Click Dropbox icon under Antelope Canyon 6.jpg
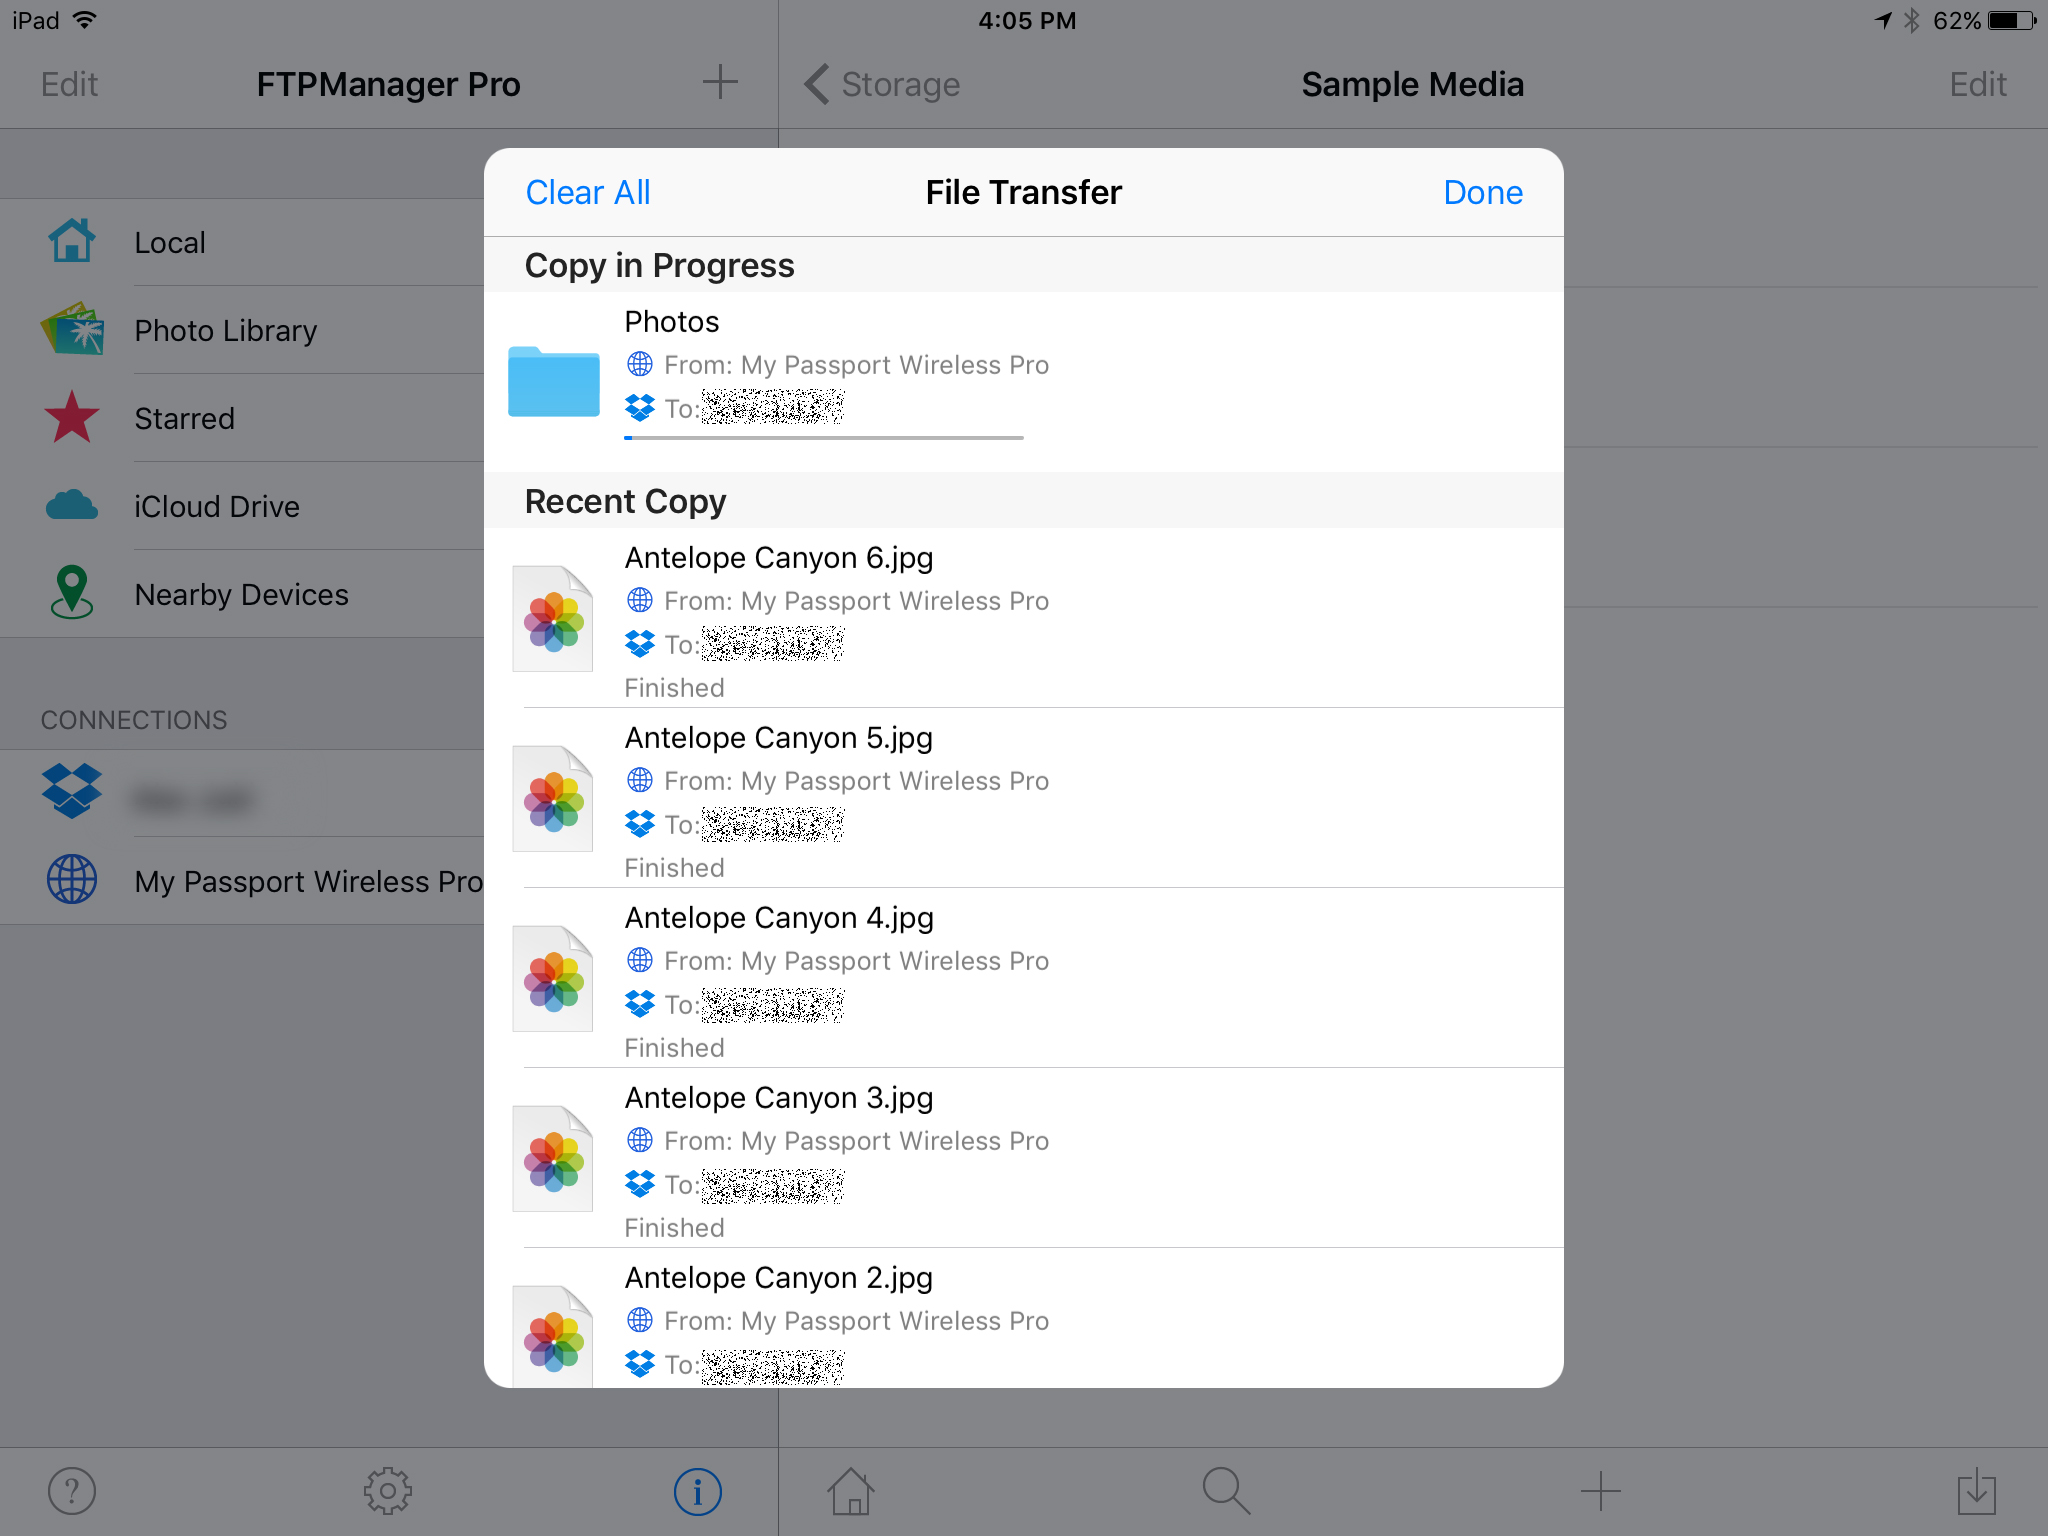This screenshot has width=2048, height=1536. [640, 644]
